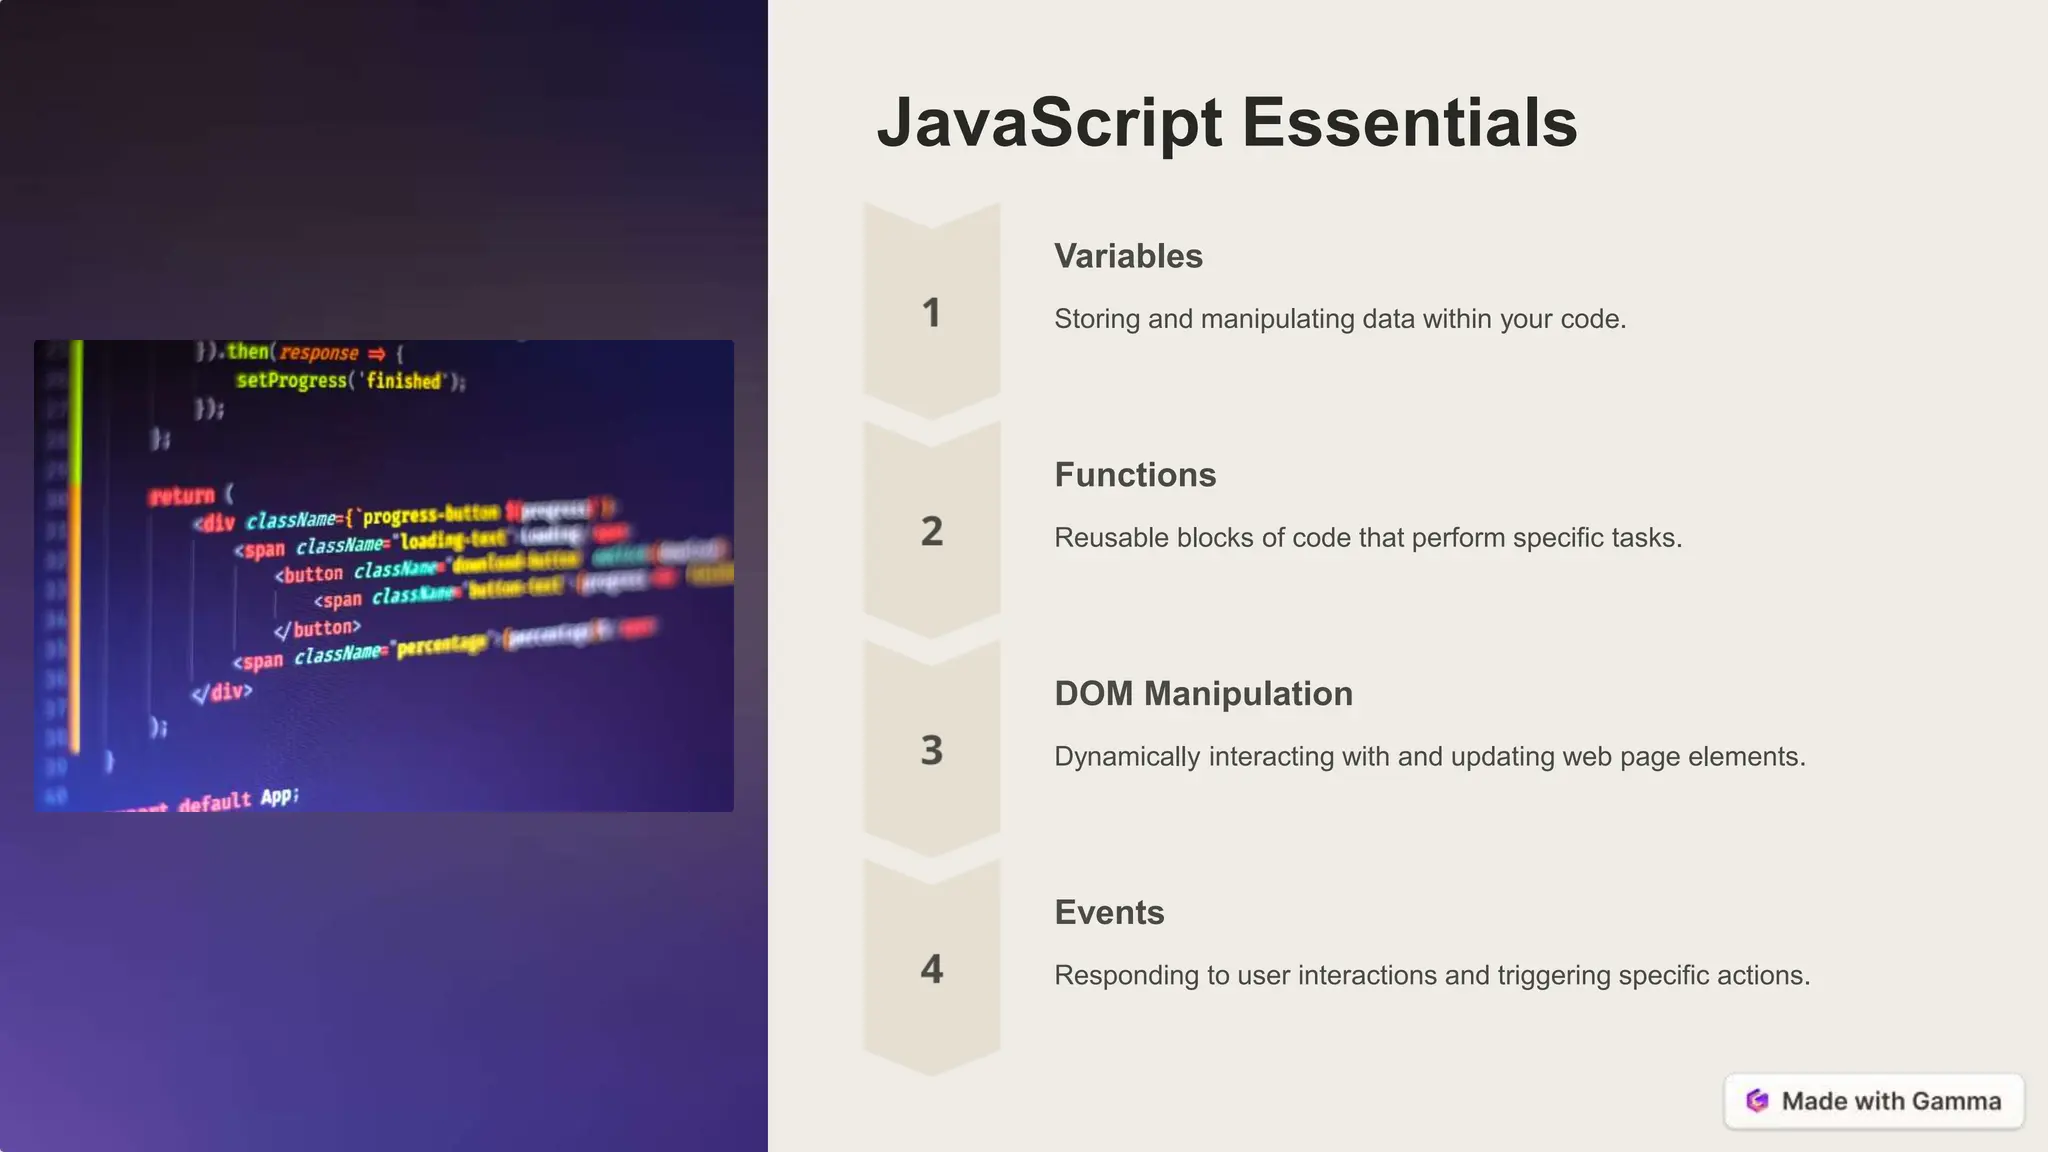Click the dark background above code image

coord(384,170)
